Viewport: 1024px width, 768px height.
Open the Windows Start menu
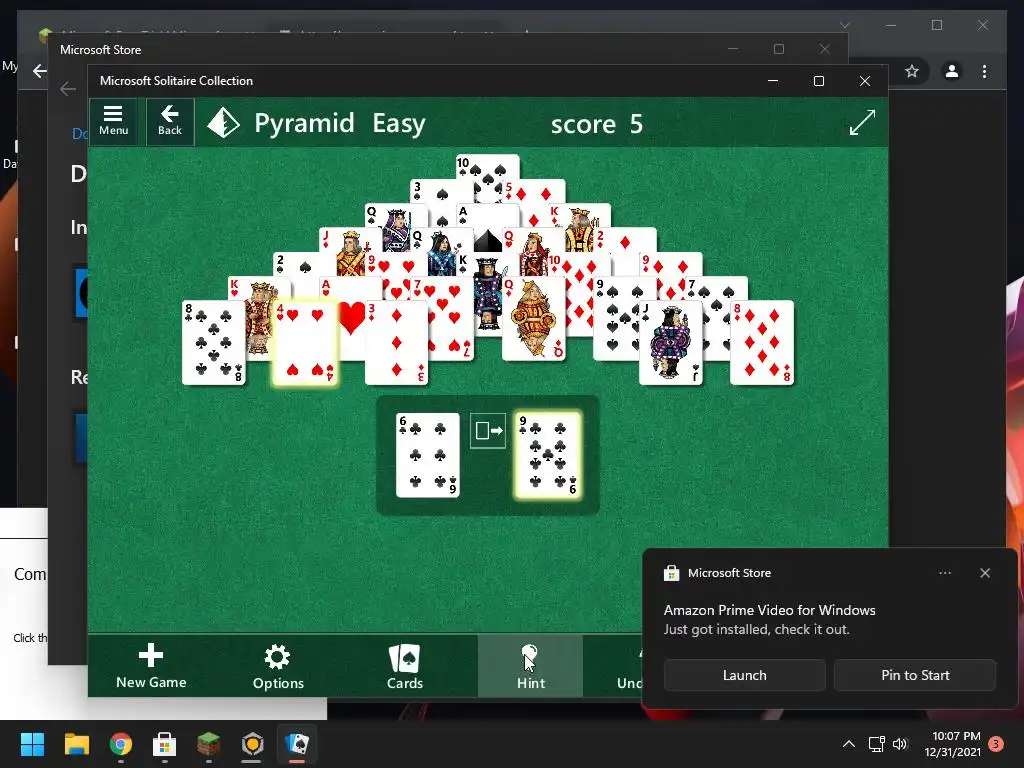pos(32,744)
